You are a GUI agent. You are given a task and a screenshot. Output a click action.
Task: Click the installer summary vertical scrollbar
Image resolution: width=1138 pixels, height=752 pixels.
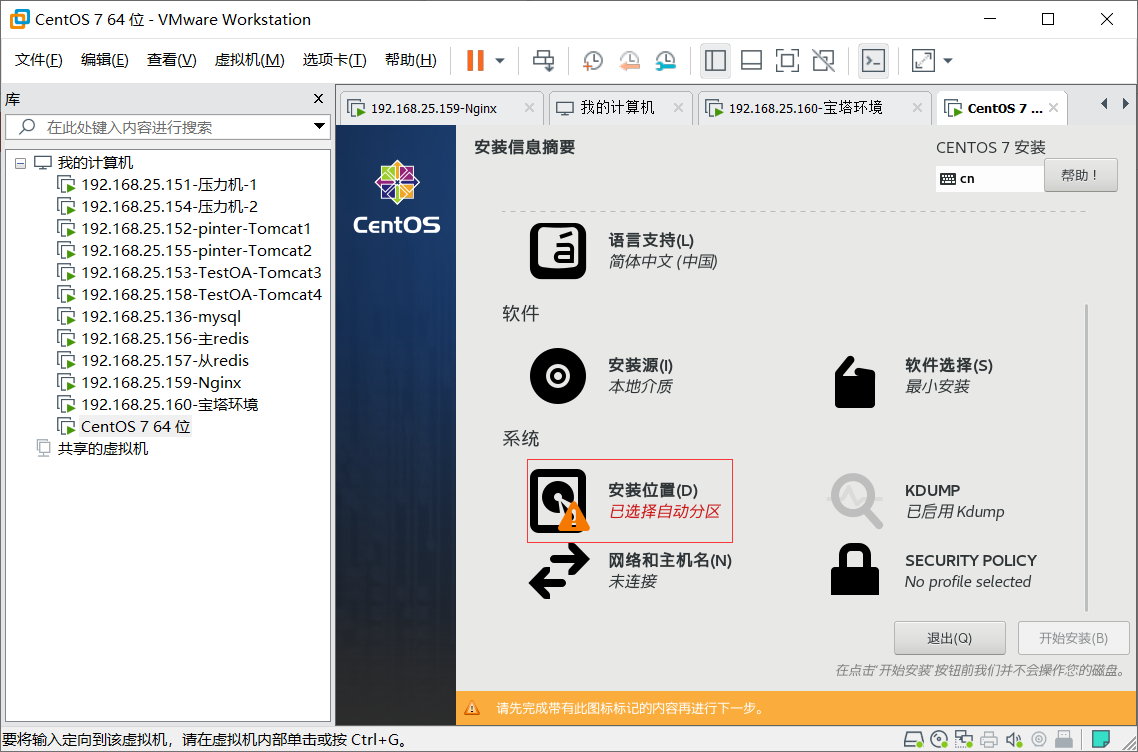1086,458
